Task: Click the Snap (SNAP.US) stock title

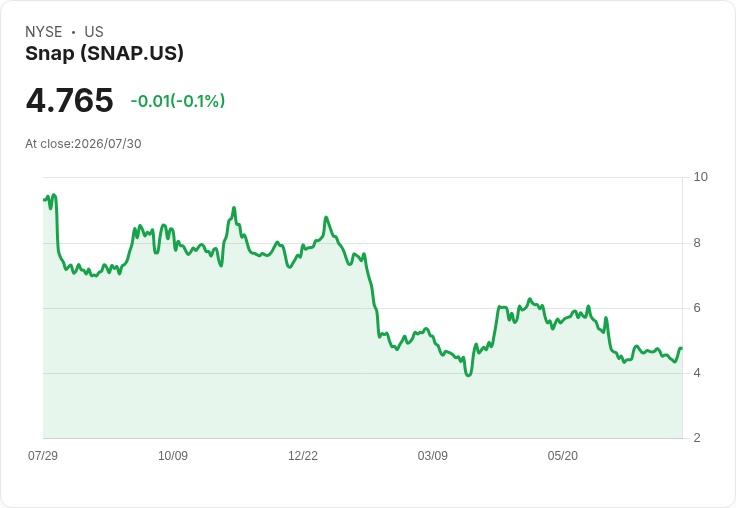Action: click(x=104, y=53)
